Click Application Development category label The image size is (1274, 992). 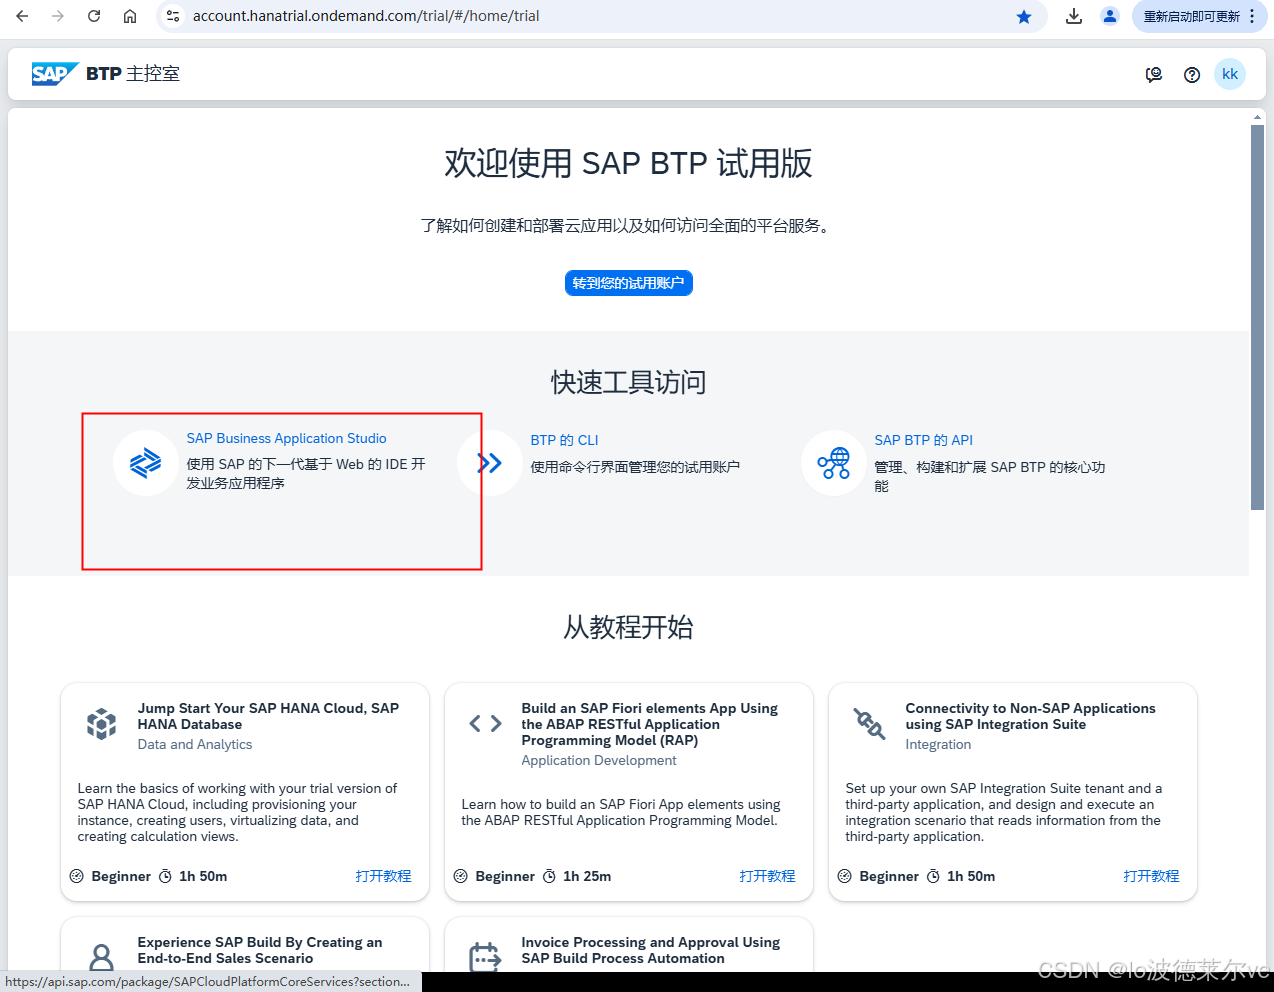599,760
